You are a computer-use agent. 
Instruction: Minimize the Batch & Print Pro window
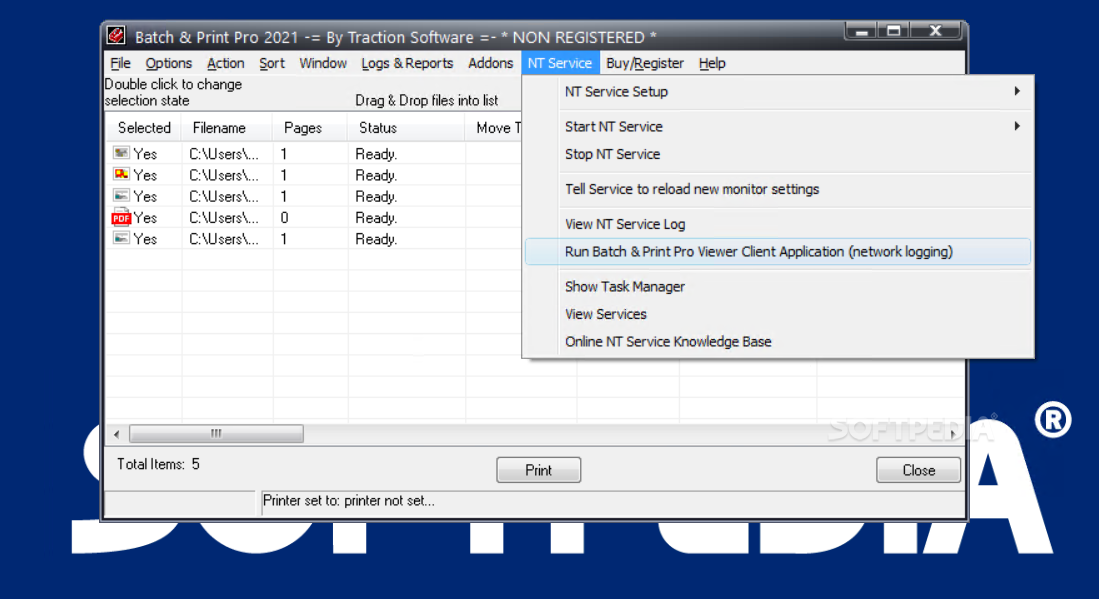[x=861, y=31]
